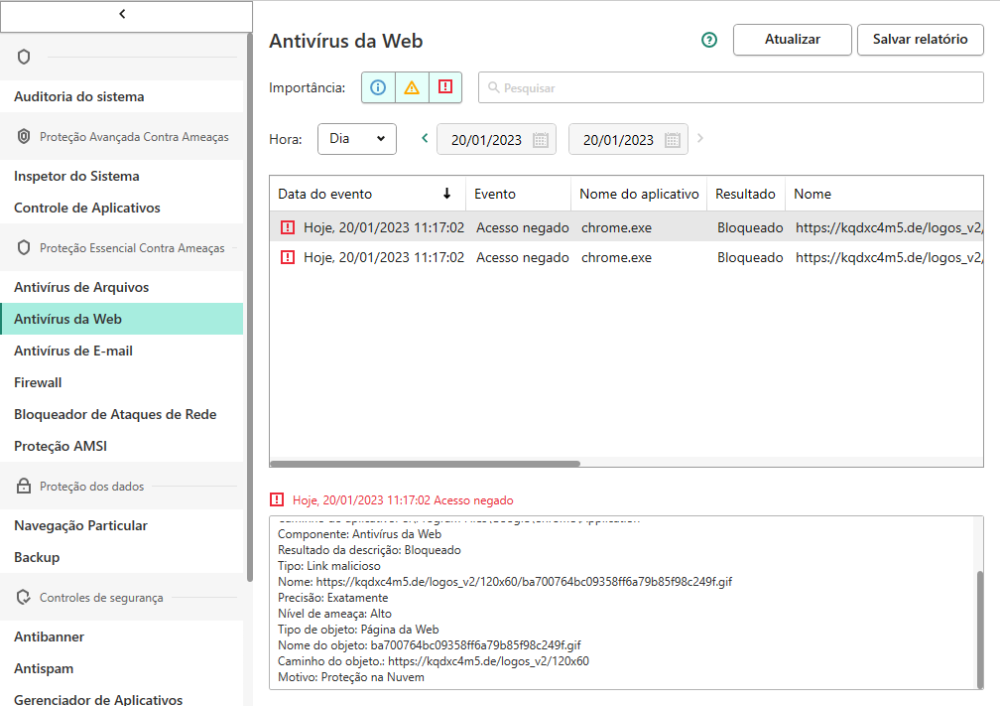Screen dimensions: 1000x706
Task: Click sort arrow in Data do evento column
Action: (446, 193)
